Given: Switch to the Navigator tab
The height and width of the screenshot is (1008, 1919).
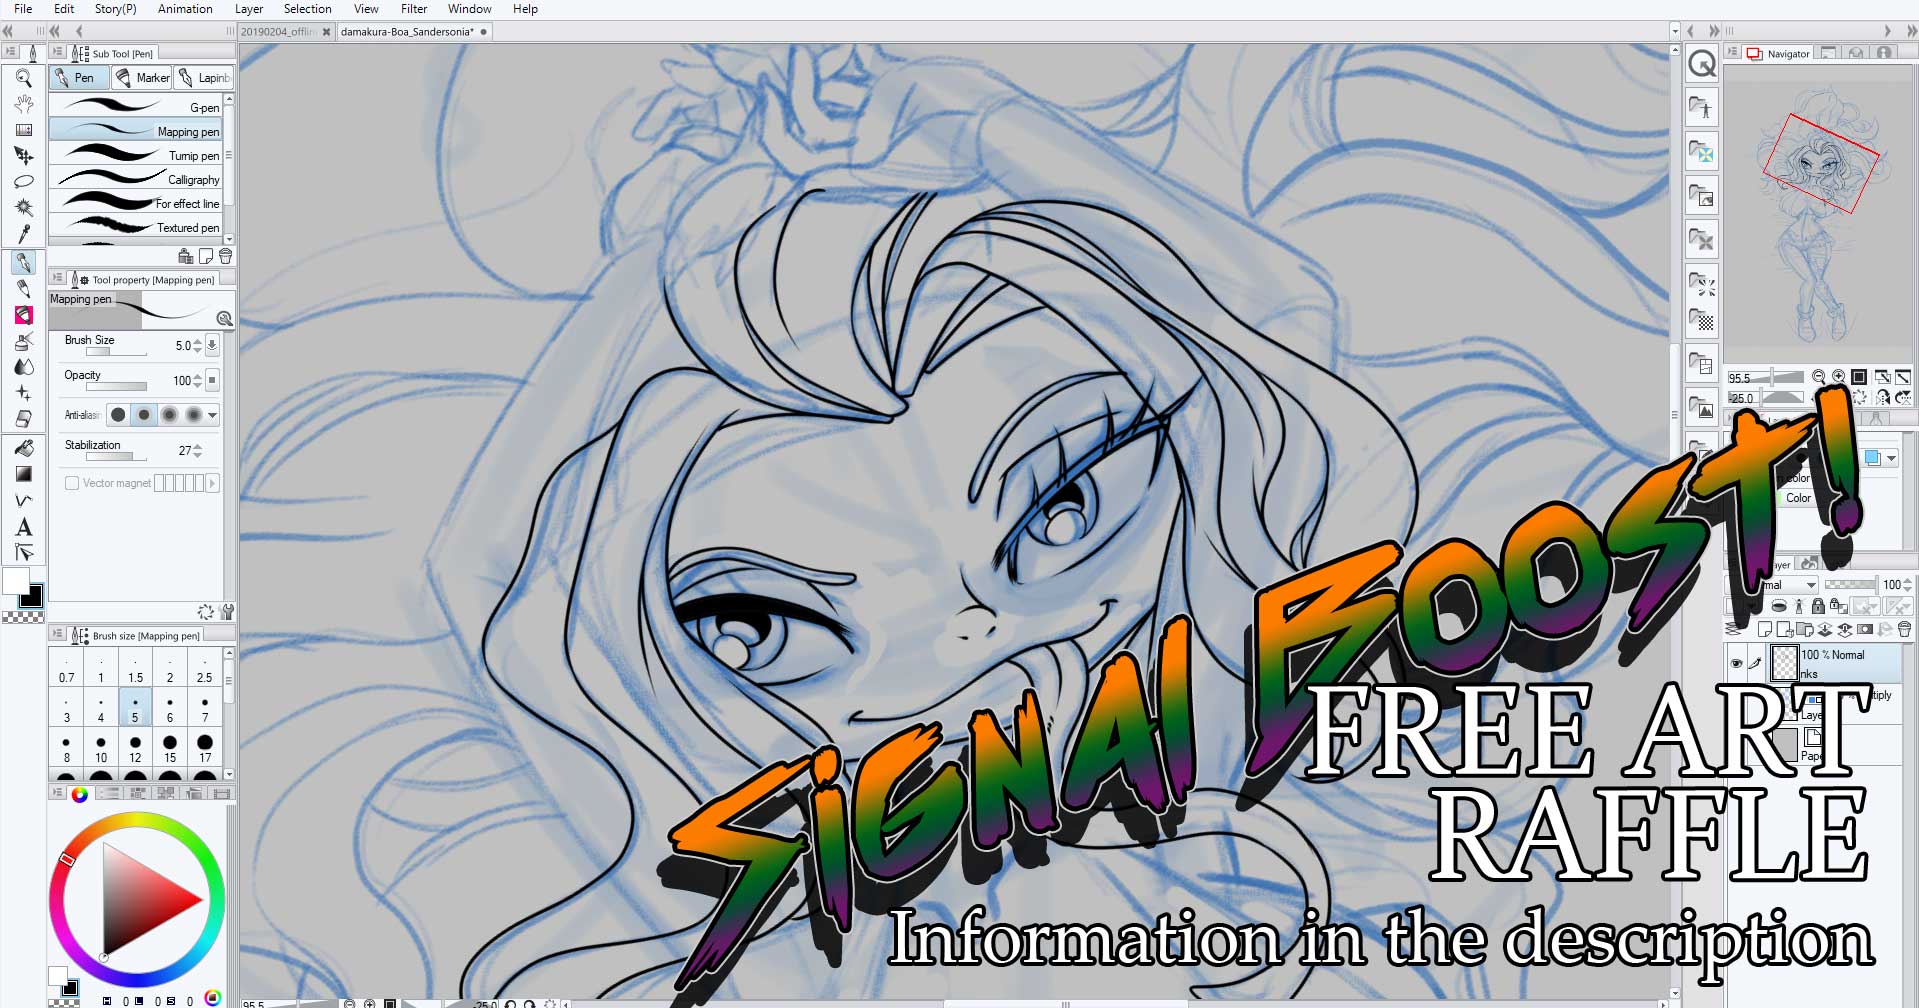Looking at the screenshot, I should (1779, 54).
